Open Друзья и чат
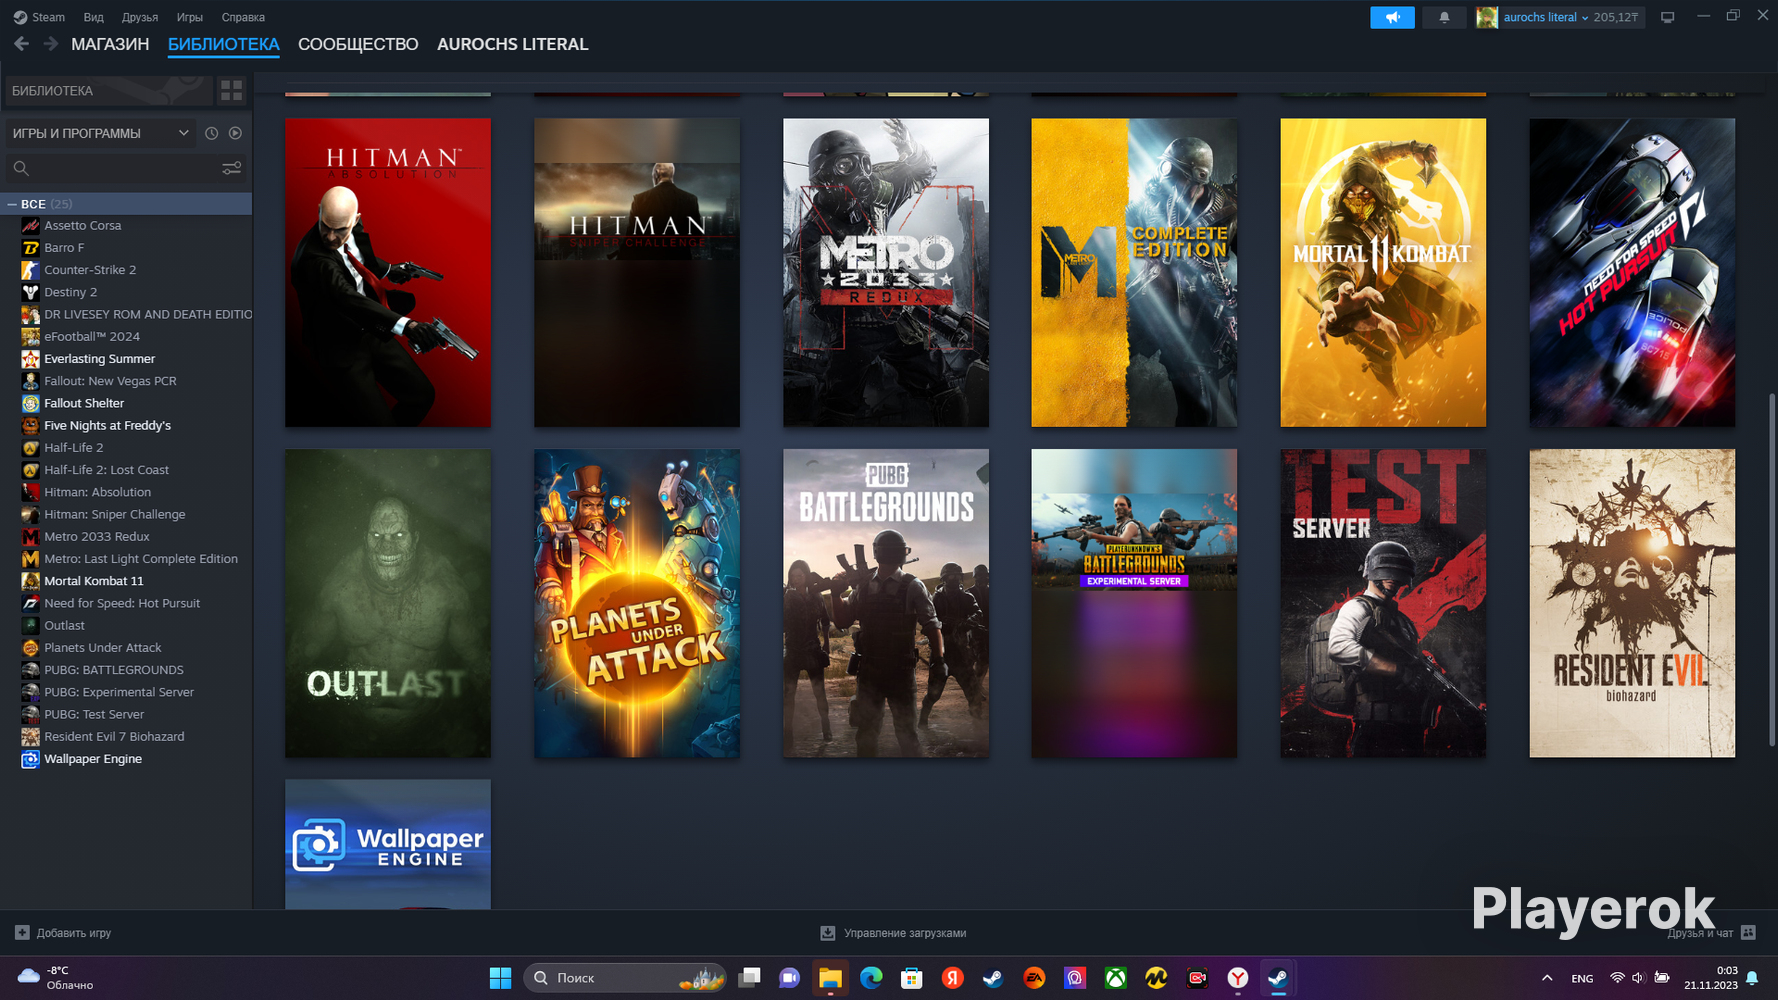This screenshot has width=1778, height=1000. 1700,933
